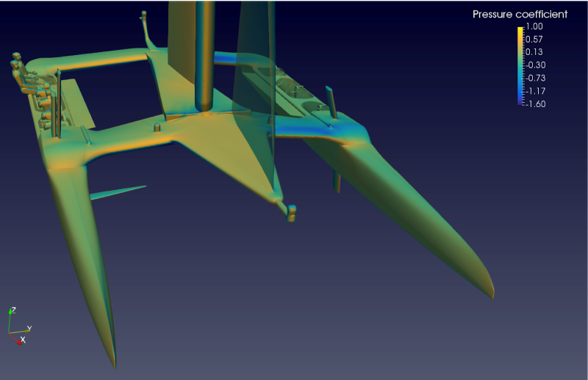Viewport: 588px width, 380px height.
Task: Click the -1.60 legend minimum label
Action: pos(535,104)
